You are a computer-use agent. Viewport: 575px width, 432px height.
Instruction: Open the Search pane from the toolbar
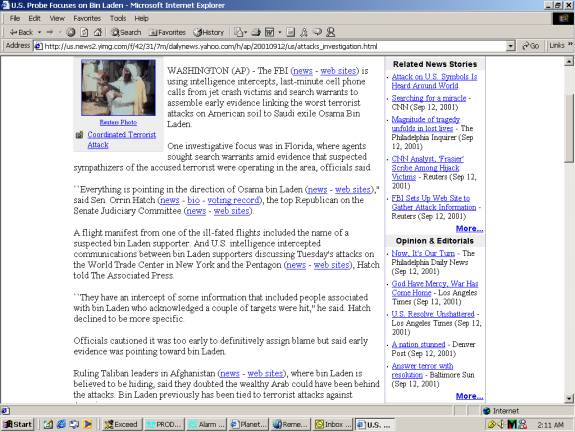[126, 32]
